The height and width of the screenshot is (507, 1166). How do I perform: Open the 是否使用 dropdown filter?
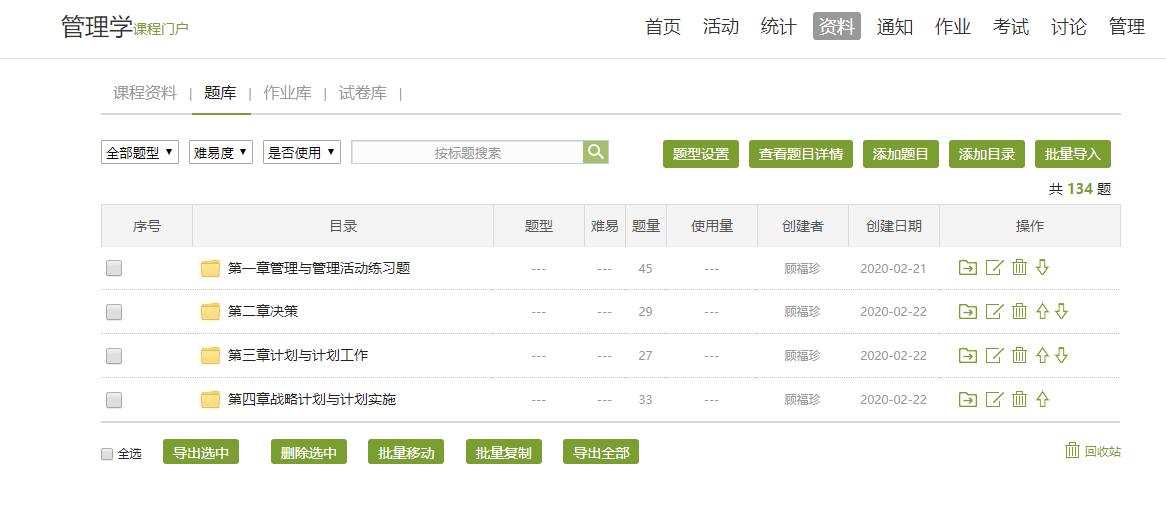coord(302,153)
